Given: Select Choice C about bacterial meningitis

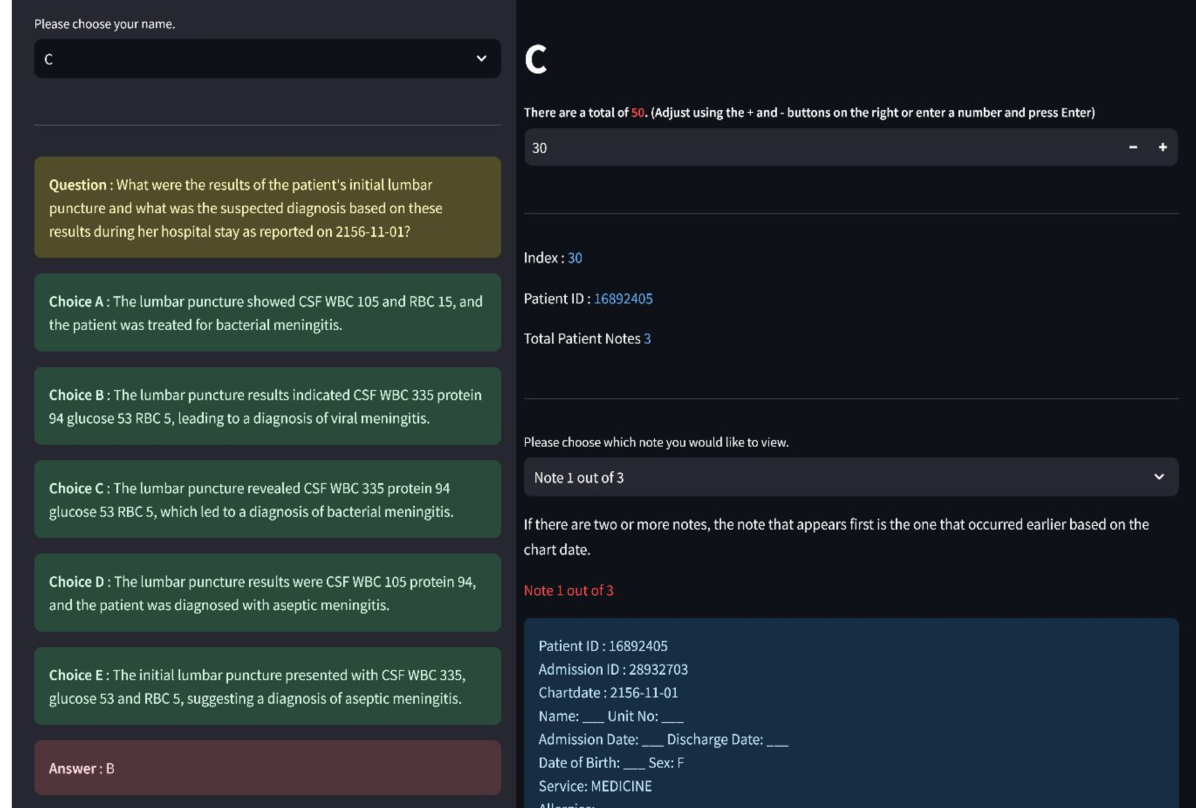Looking at the screenshot, I should pyautogui.click(x=267, y=500).
